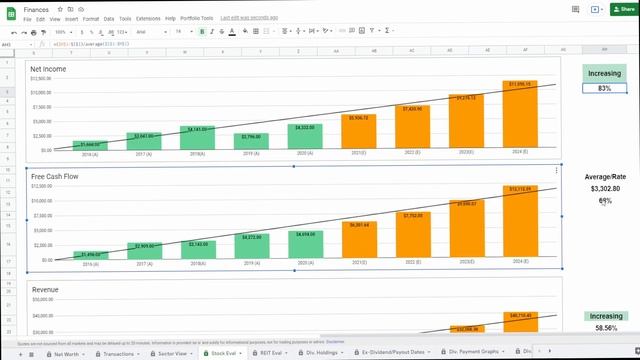
Task: Click the Share button
Action: coord(624,9)
